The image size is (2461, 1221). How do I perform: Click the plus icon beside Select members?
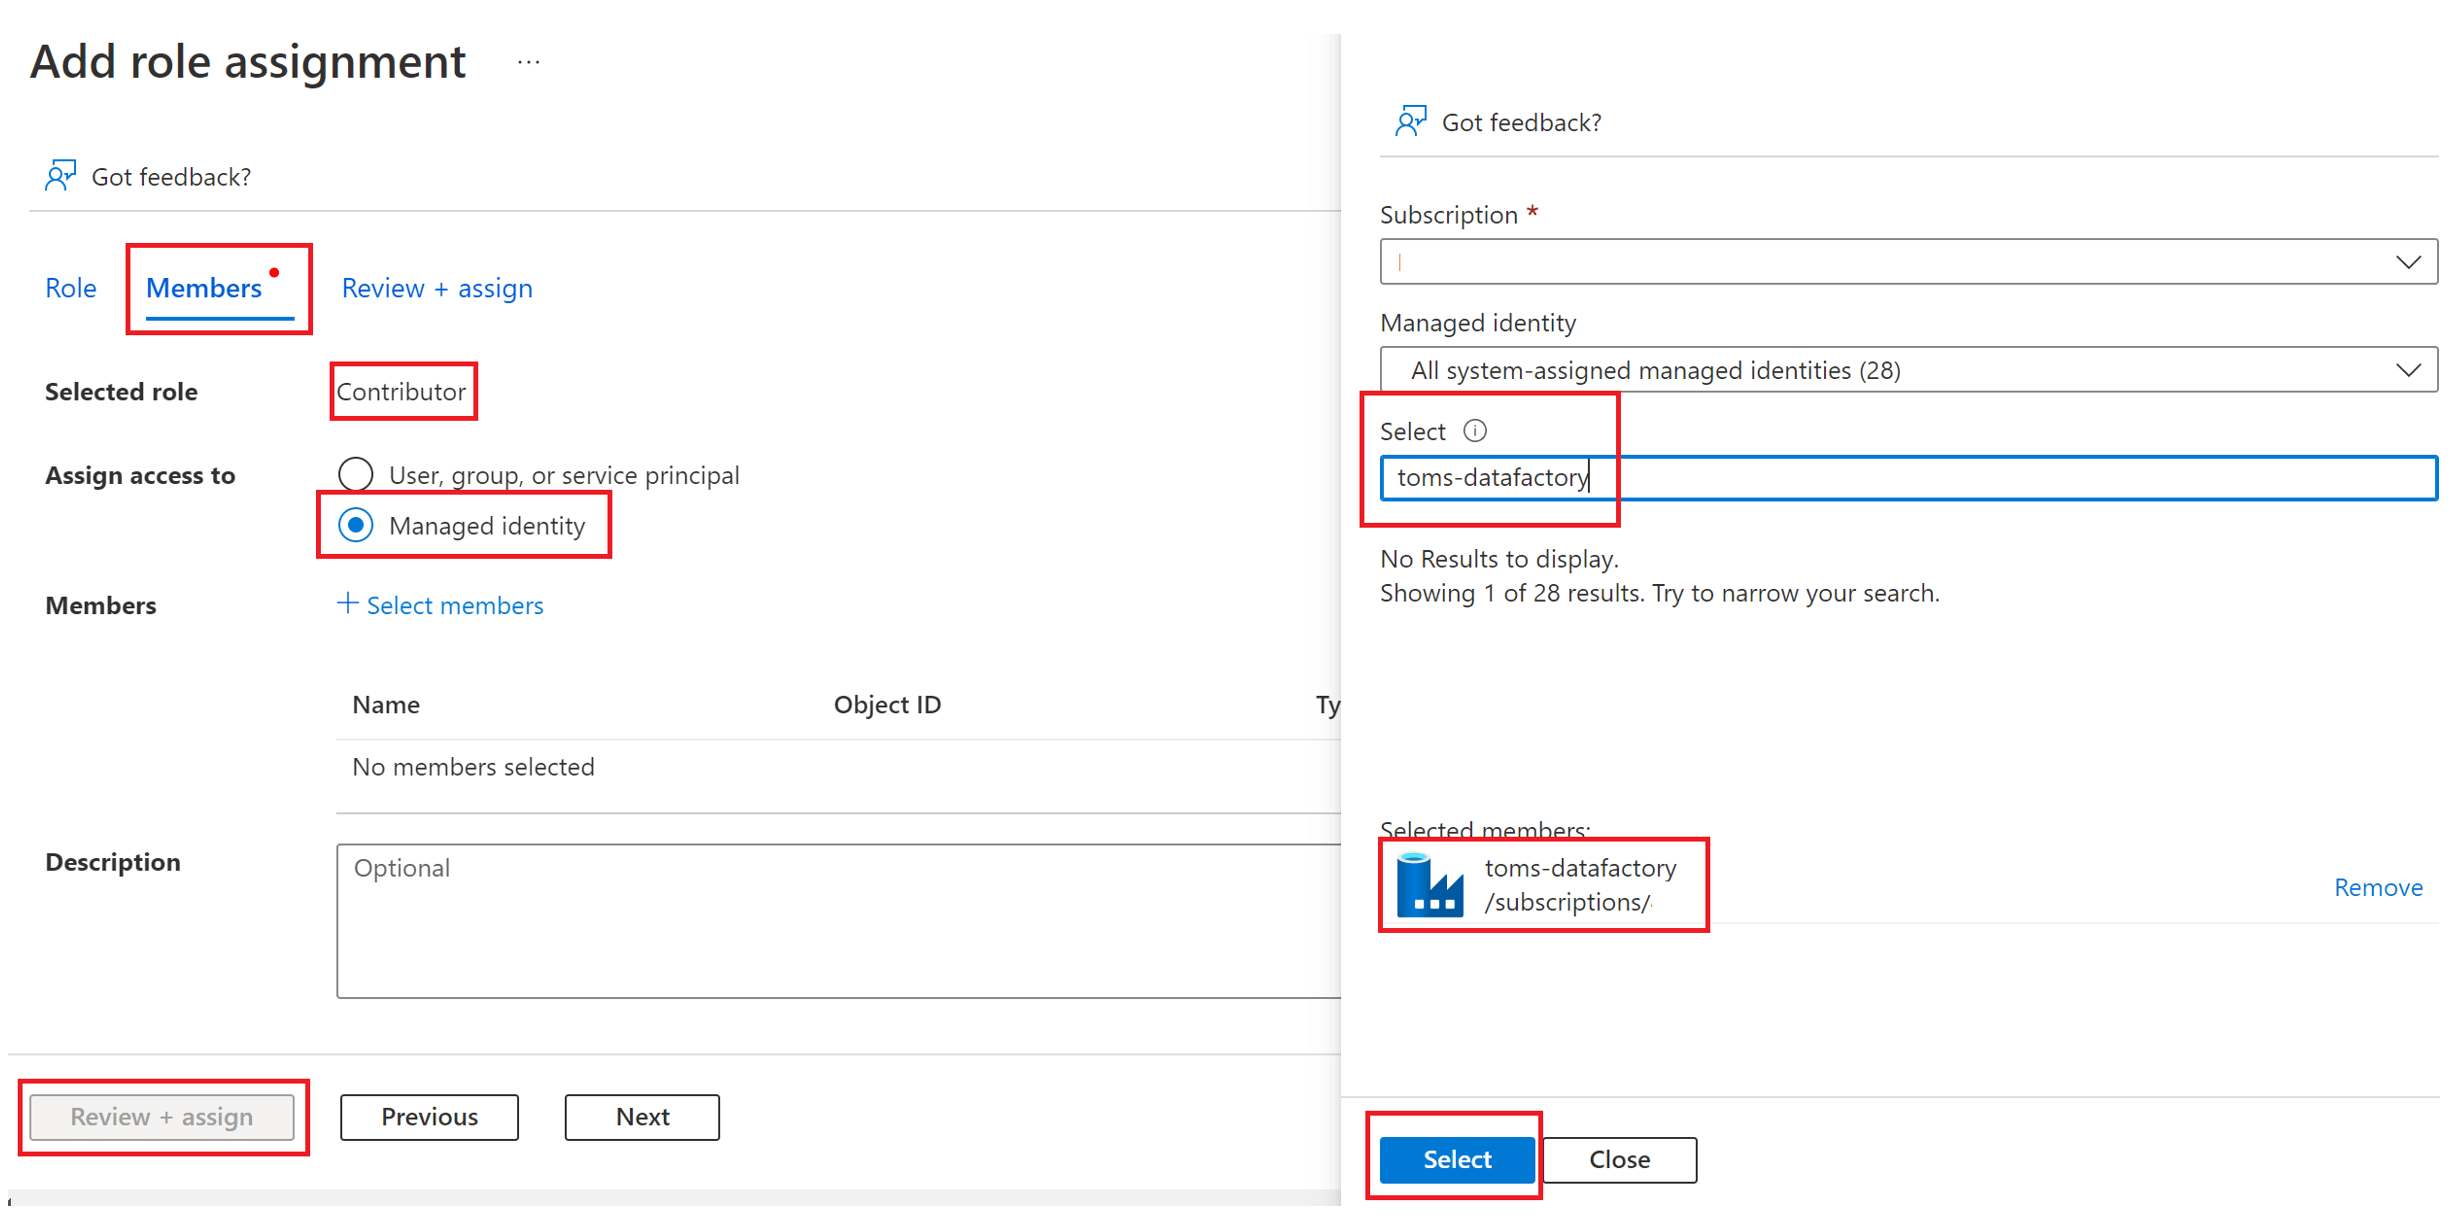347,604
